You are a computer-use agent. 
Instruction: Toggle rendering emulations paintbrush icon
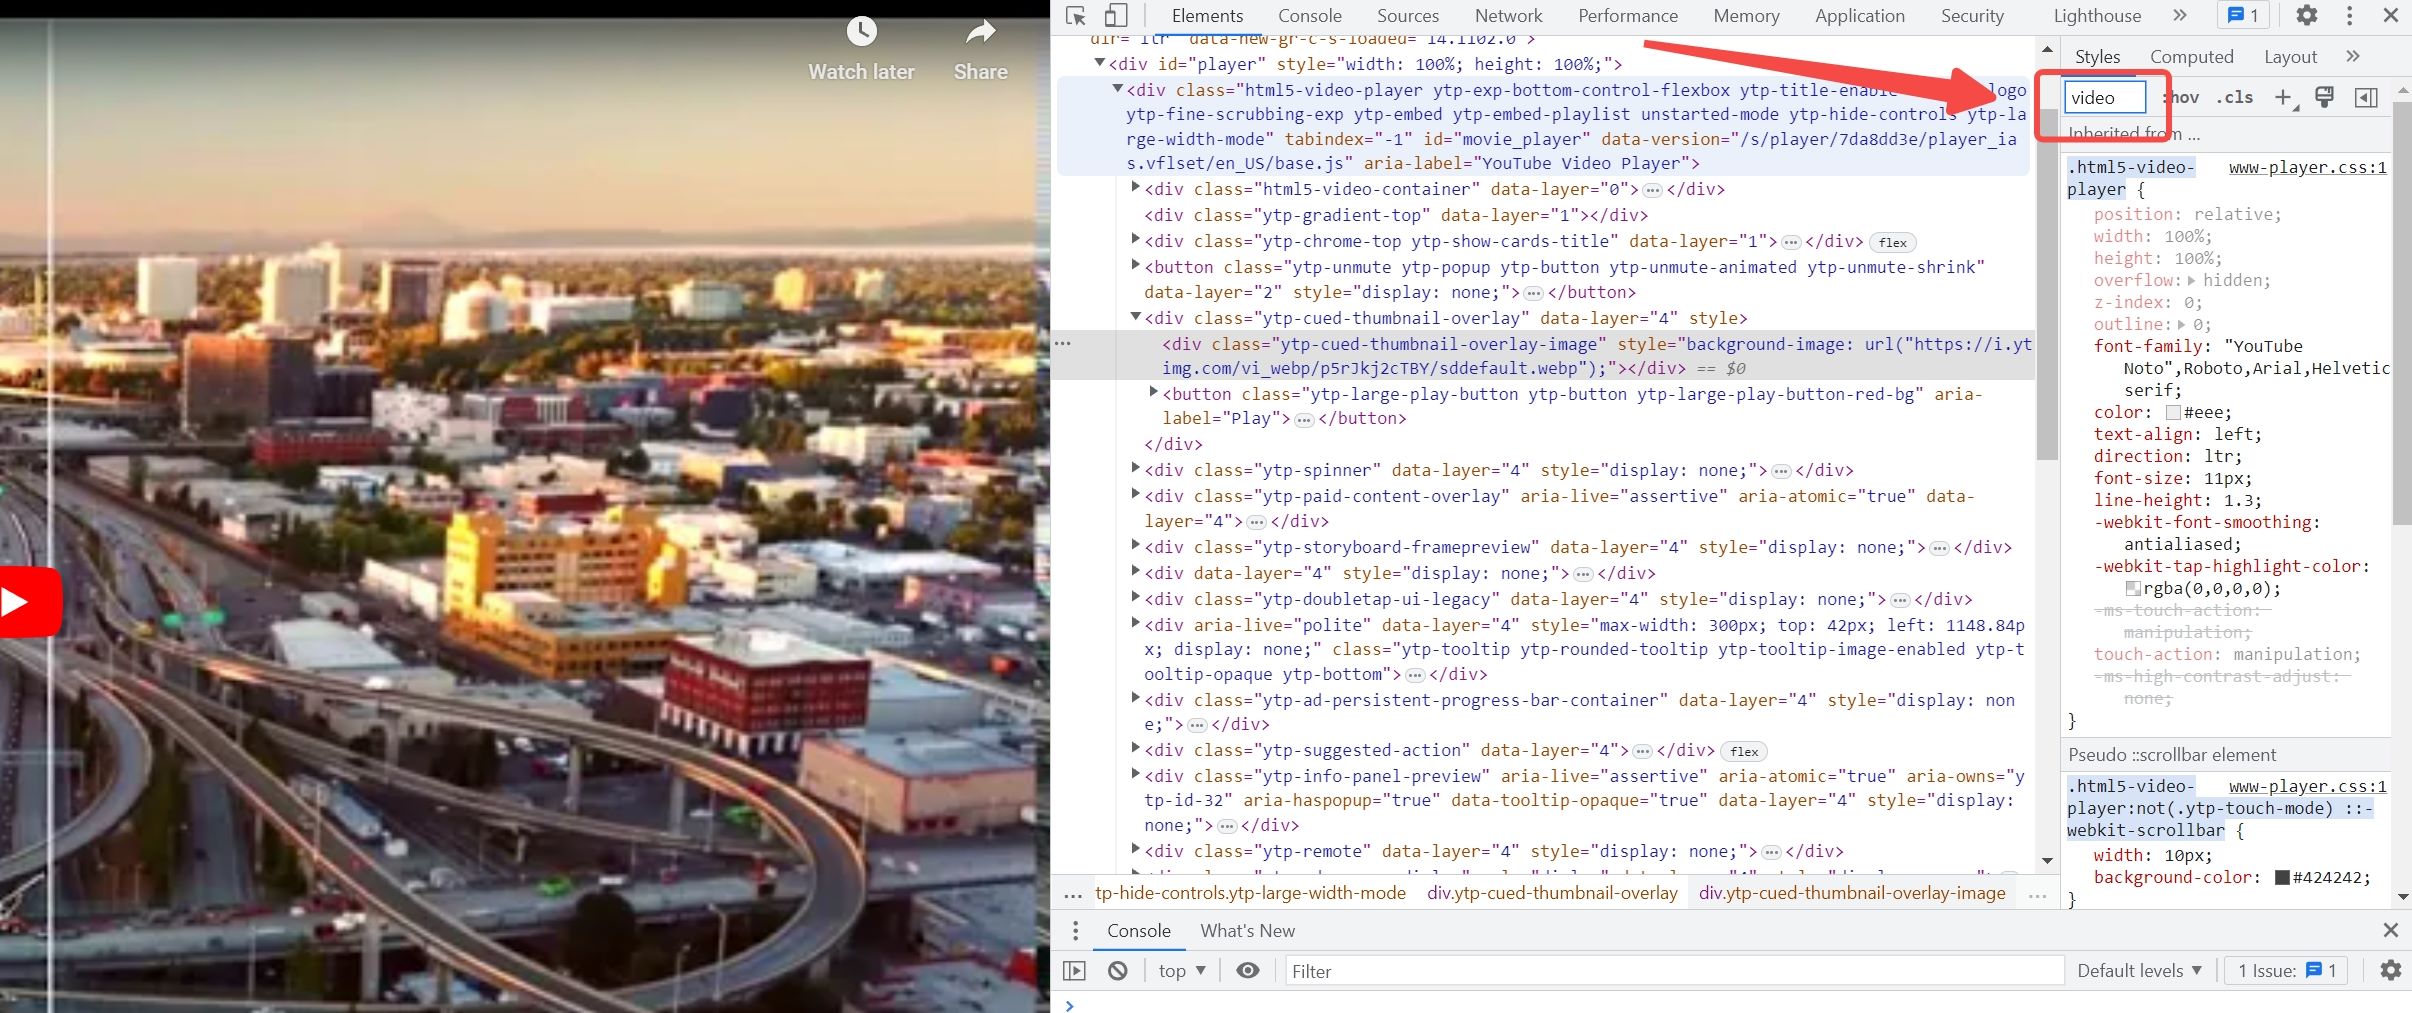(2325, 98)
